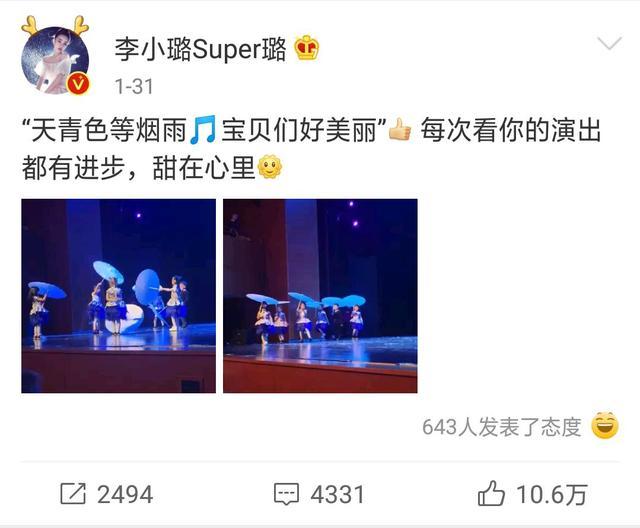Click the 10.6万 like count
Viewport: 640px width, 528px height.
click(x=551, y=495)
